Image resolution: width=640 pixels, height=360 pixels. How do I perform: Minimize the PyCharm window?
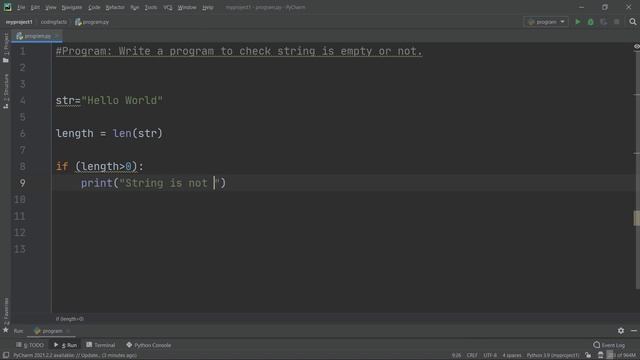tap(582, 7)
